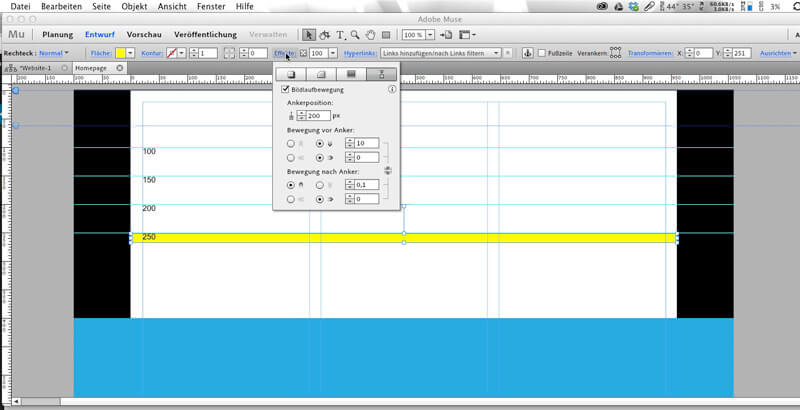Select the Selection arrow tool

click(308, 35)
